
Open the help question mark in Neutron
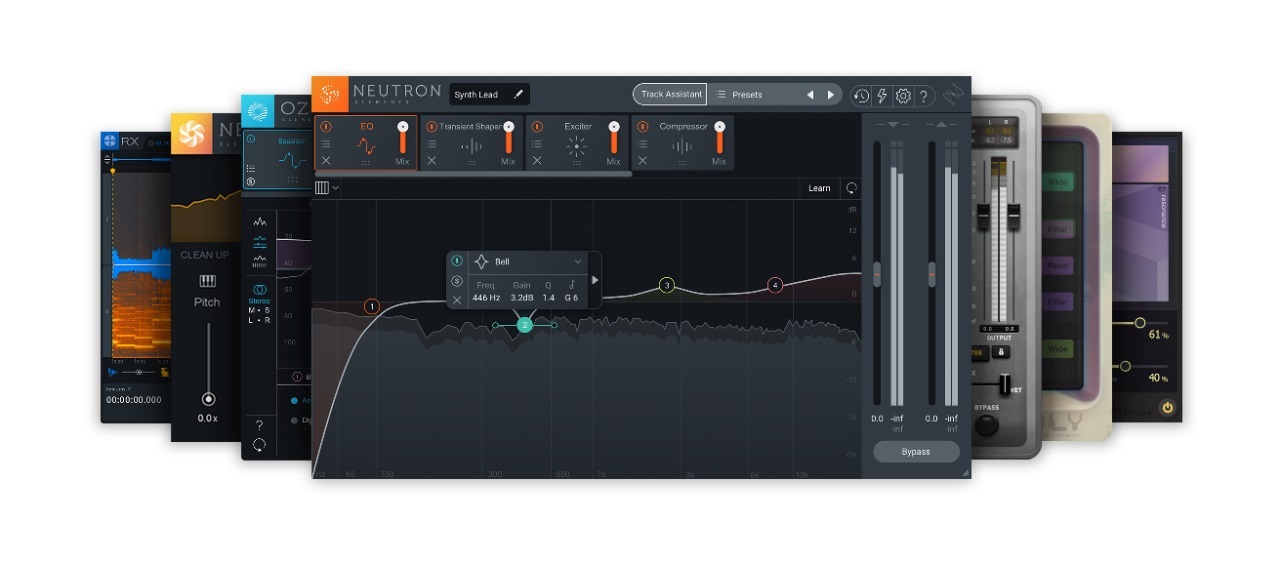click(x=923, y=96)
